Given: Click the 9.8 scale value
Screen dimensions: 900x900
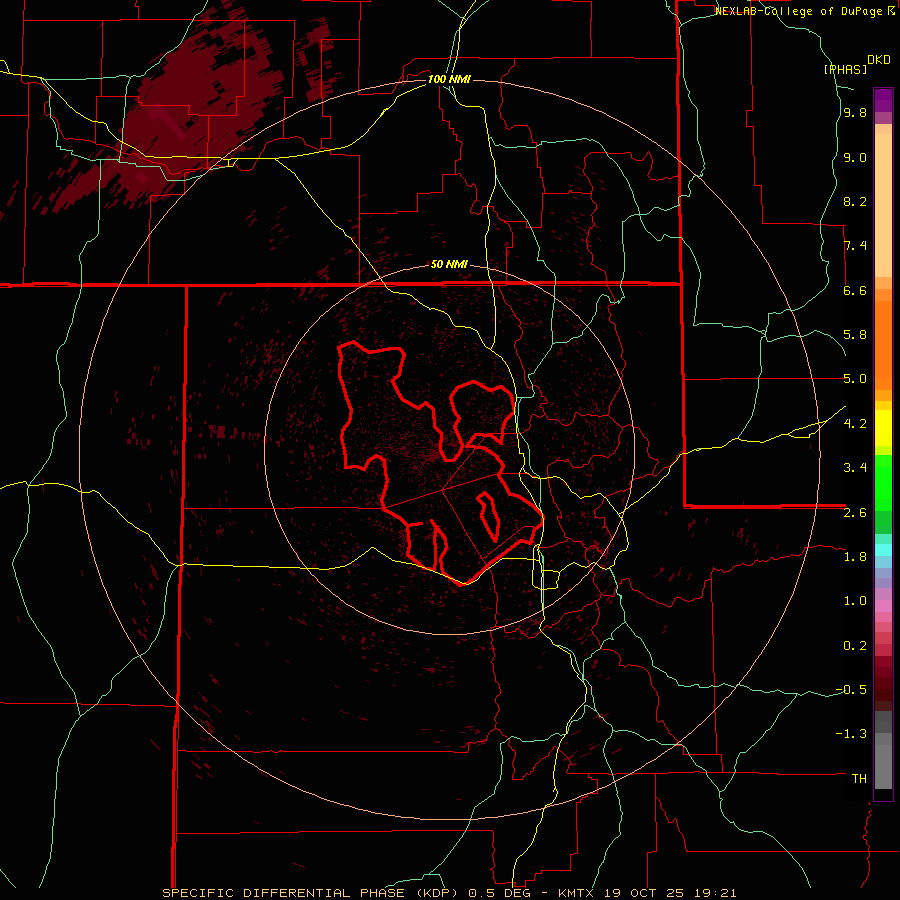Looking at the screenshot, I should coord(855,113).
